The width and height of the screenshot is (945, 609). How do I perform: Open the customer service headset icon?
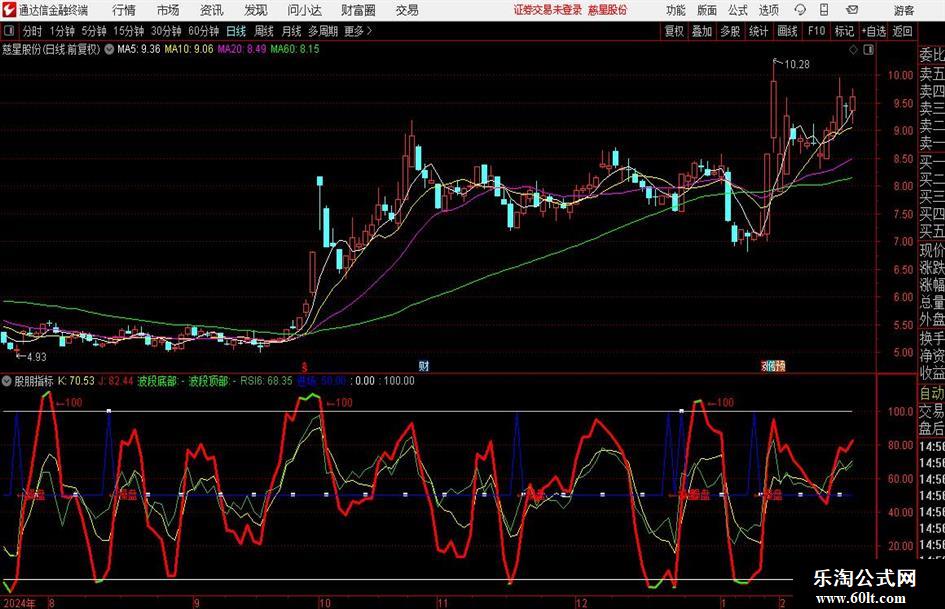[800, 10]
